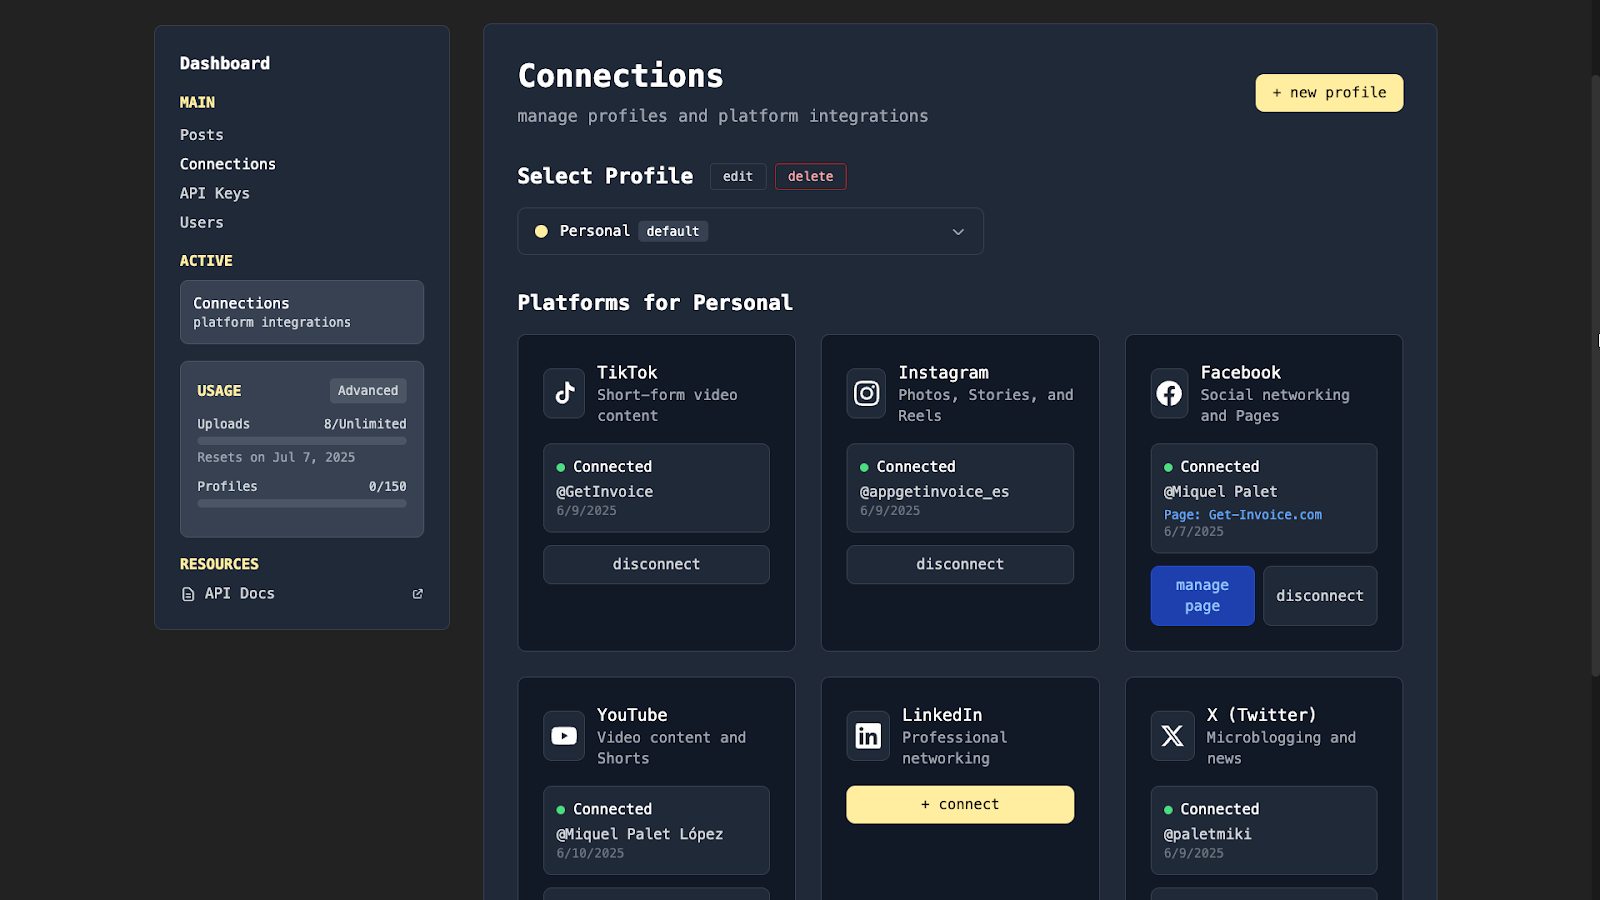This screenshot has height=900, width=1600.
Task: Click the LinkedIn logo icon
Action: tap(866, 735)
